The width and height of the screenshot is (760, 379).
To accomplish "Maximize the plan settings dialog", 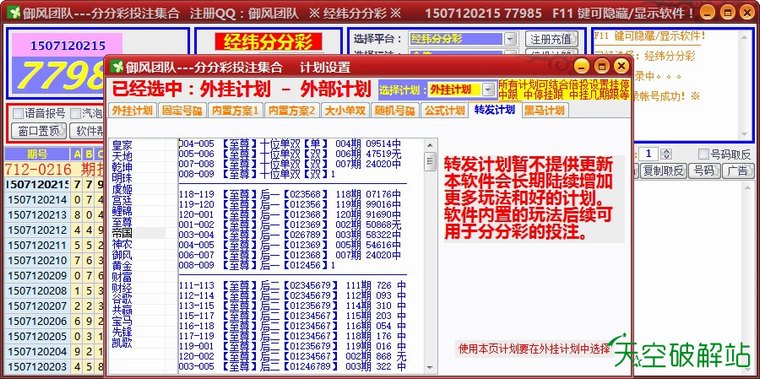I will pos(602,66).
